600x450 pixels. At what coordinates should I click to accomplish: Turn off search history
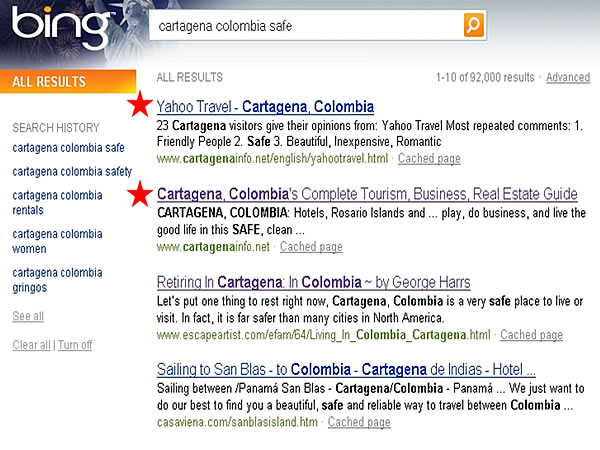tap(75, 345)
